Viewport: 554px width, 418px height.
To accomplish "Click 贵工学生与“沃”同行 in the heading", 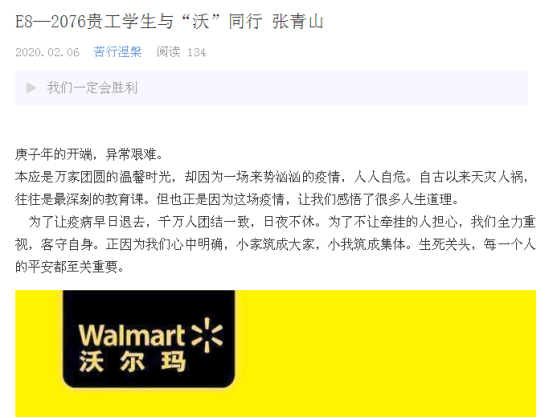I will coord(175,21).
